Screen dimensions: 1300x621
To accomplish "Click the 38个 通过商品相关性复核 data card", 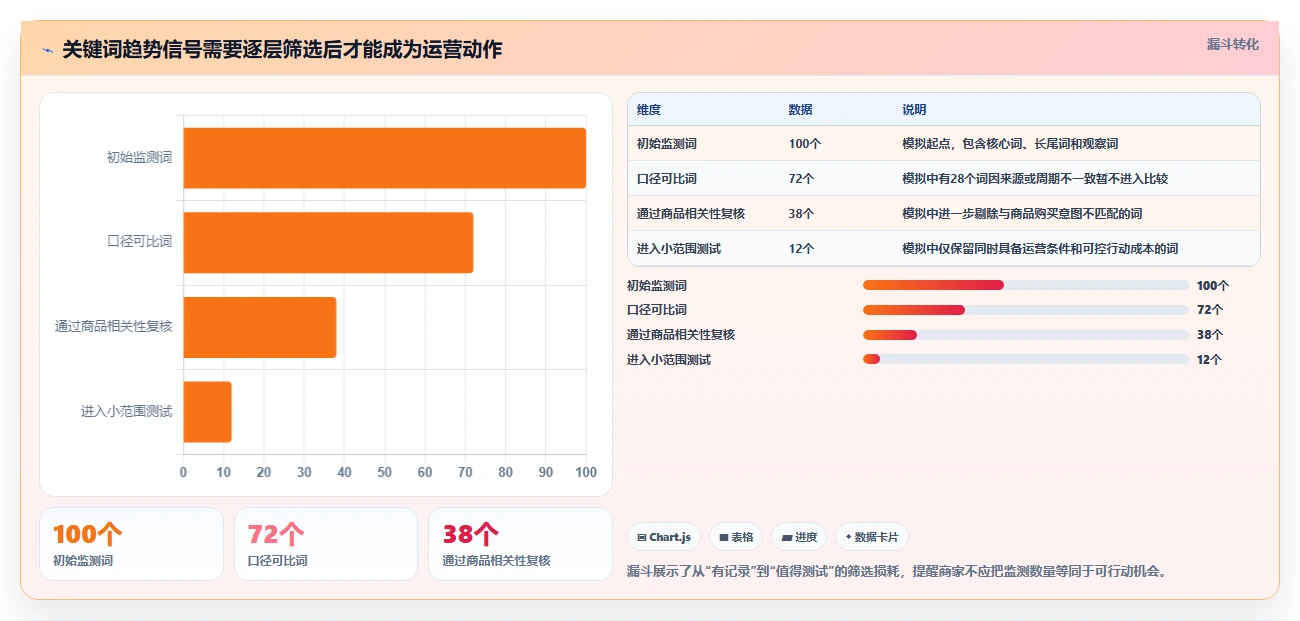I will tap(520, 544).
